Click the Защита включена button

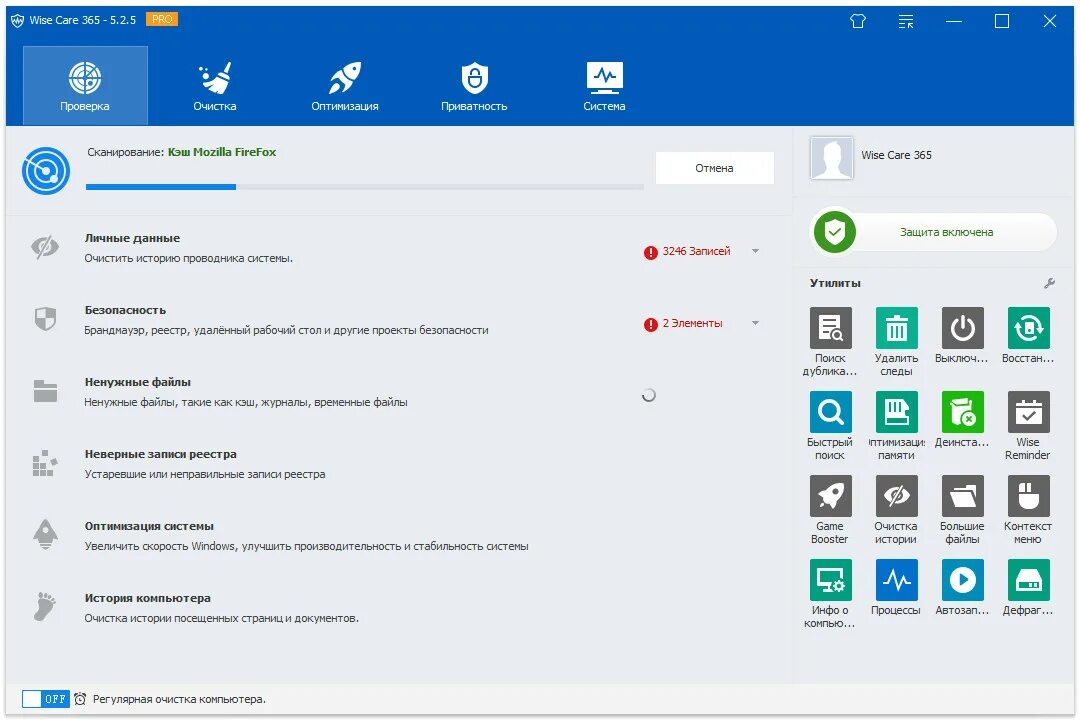pos(934,232)
